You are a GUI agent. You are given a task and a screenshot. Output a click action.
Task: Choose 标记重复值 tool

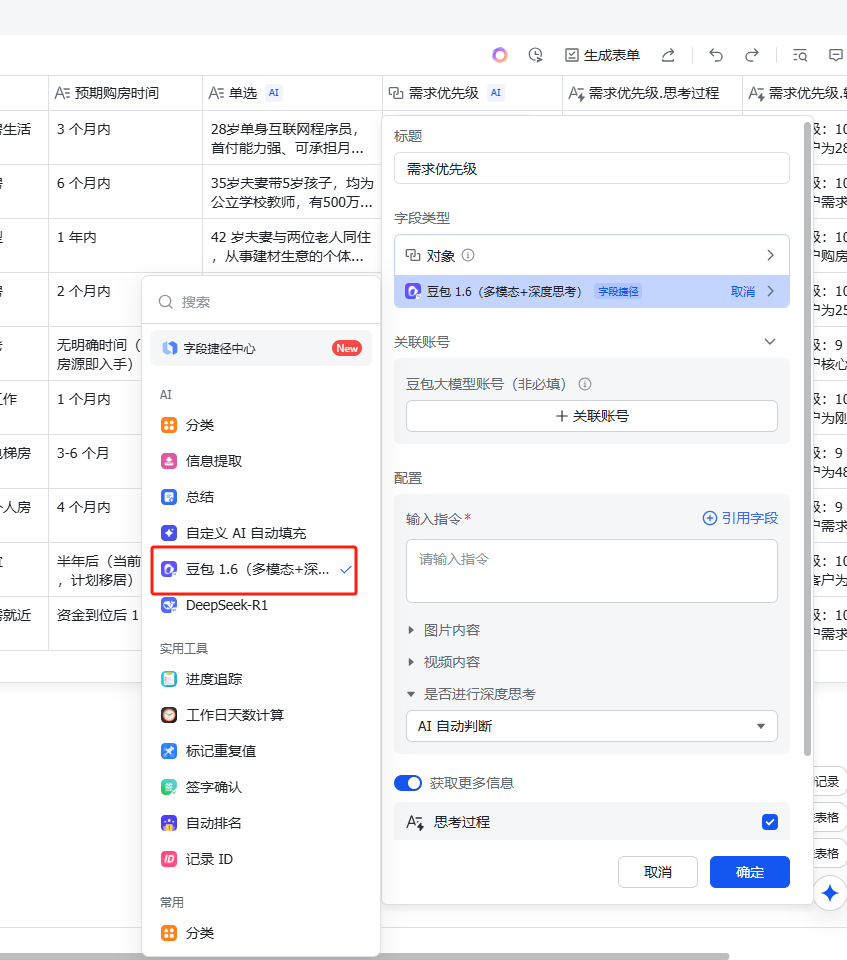pyautogui.click(x=261, y=751)
